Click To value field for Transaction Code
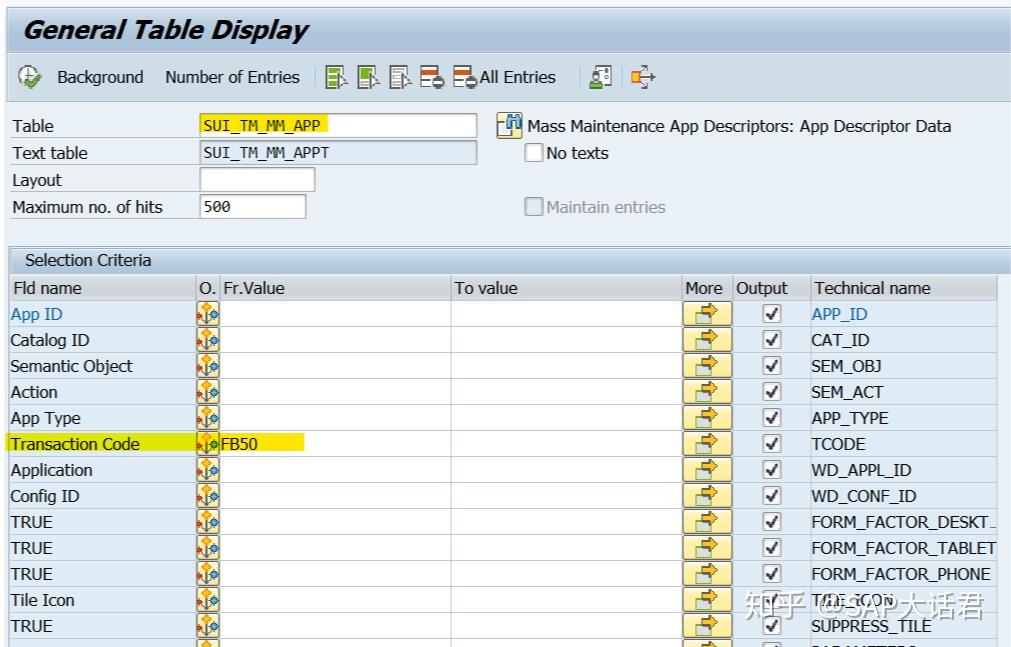Image resolution: width=1011 pixels, height=647 pixels. pos(567,444)
